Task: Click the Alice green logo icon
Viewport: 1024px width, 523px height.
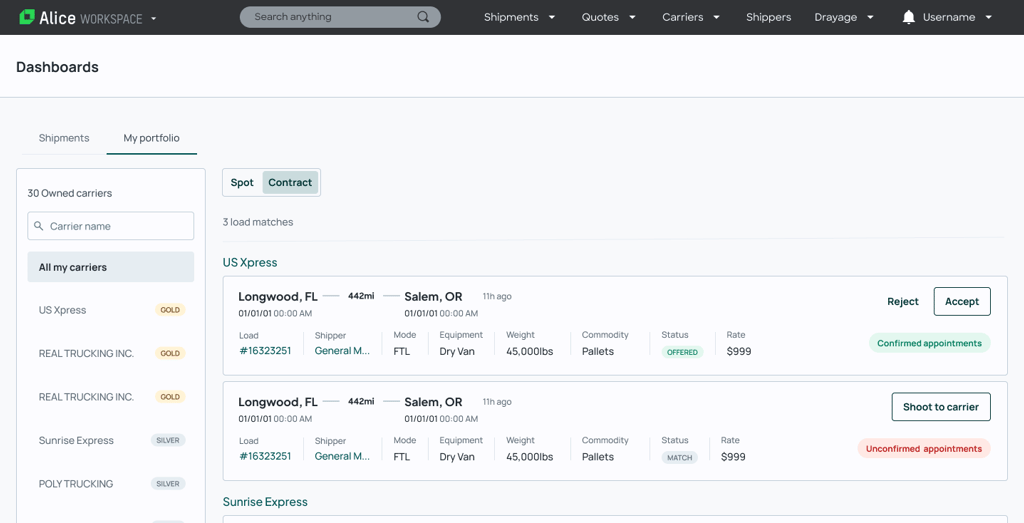Action: [27, 17]
